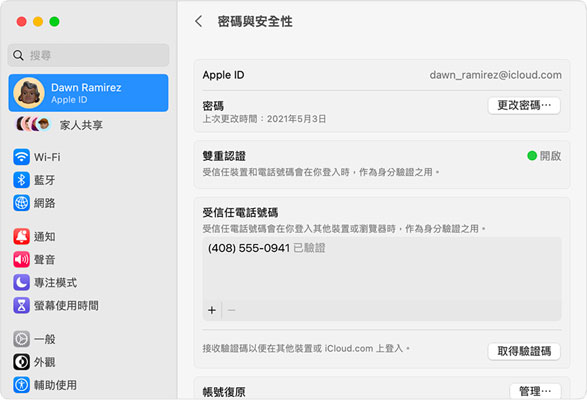Select the 螢幕使用時間 sidebar label
587x400 pixels.
[x=66, y=306]
